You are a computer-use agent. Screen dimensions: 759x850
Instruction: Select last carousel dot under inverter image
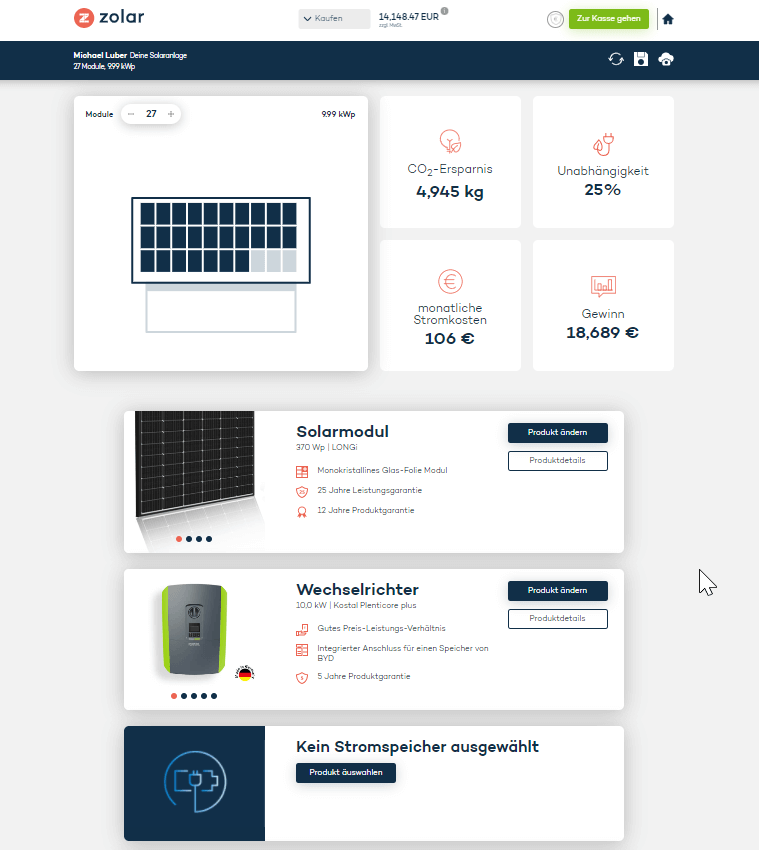point(214,695)
